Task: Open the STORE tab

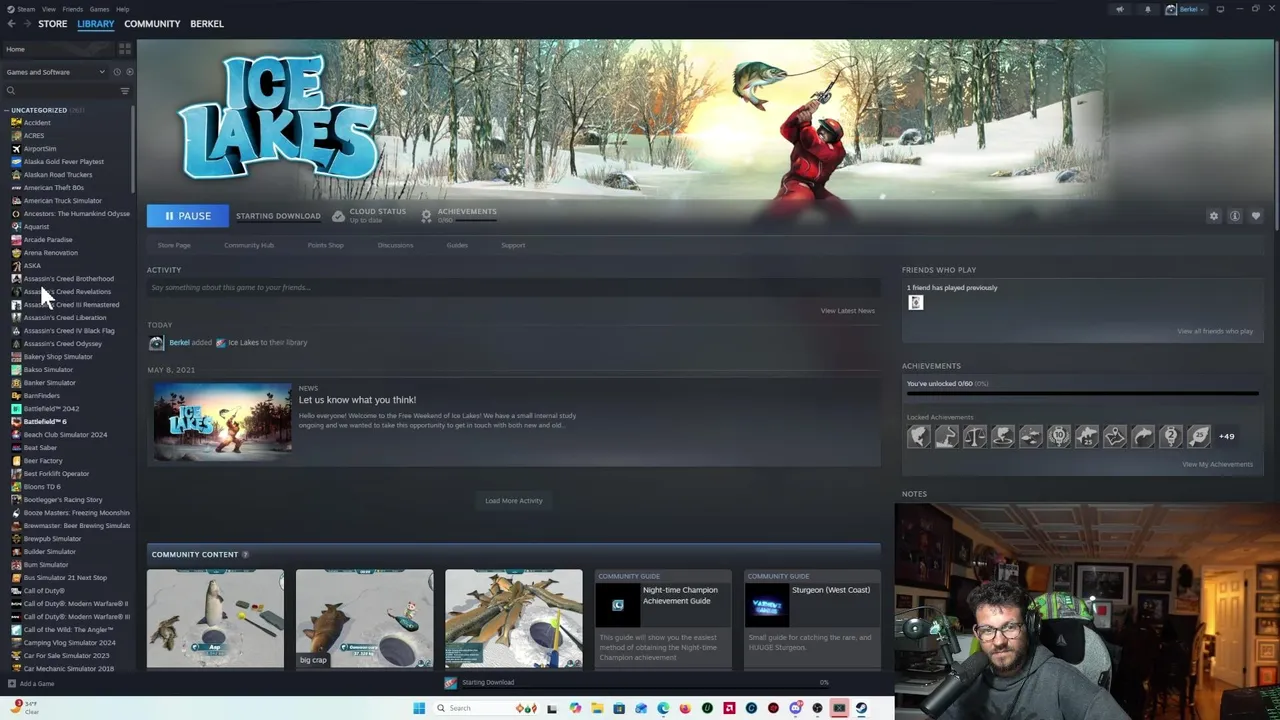Action: pyautogui.click(x=53, y=24)
